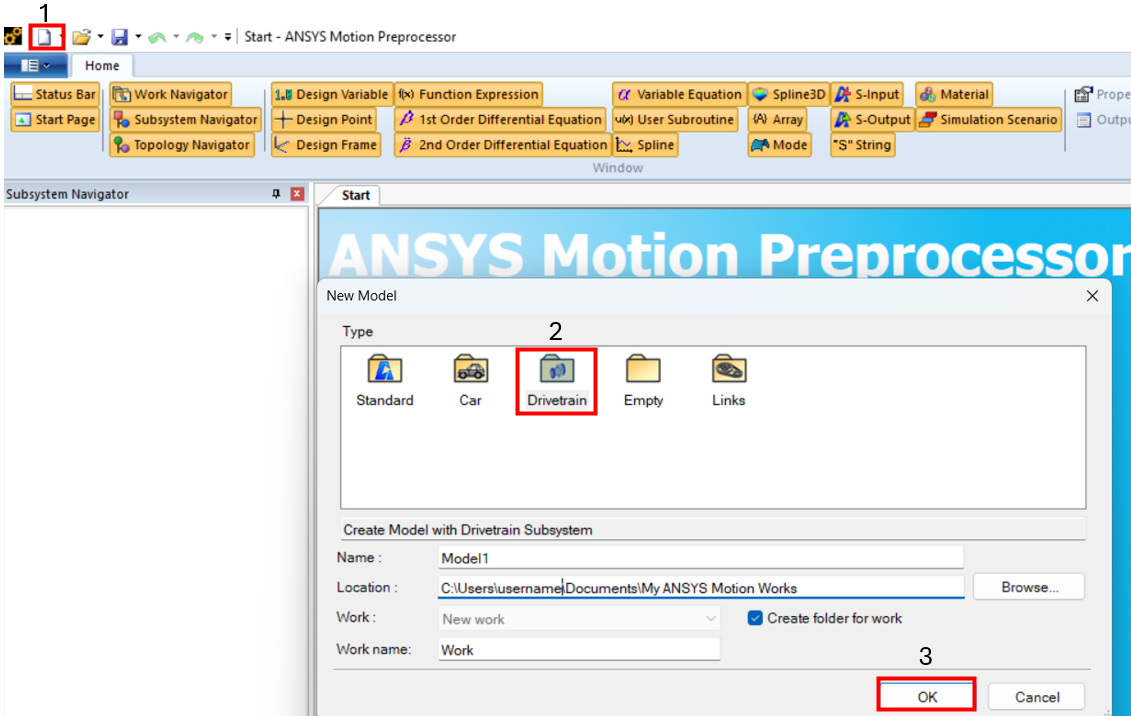Open the Array window
Screen dimensions: 1131x716
coord(778,120)
